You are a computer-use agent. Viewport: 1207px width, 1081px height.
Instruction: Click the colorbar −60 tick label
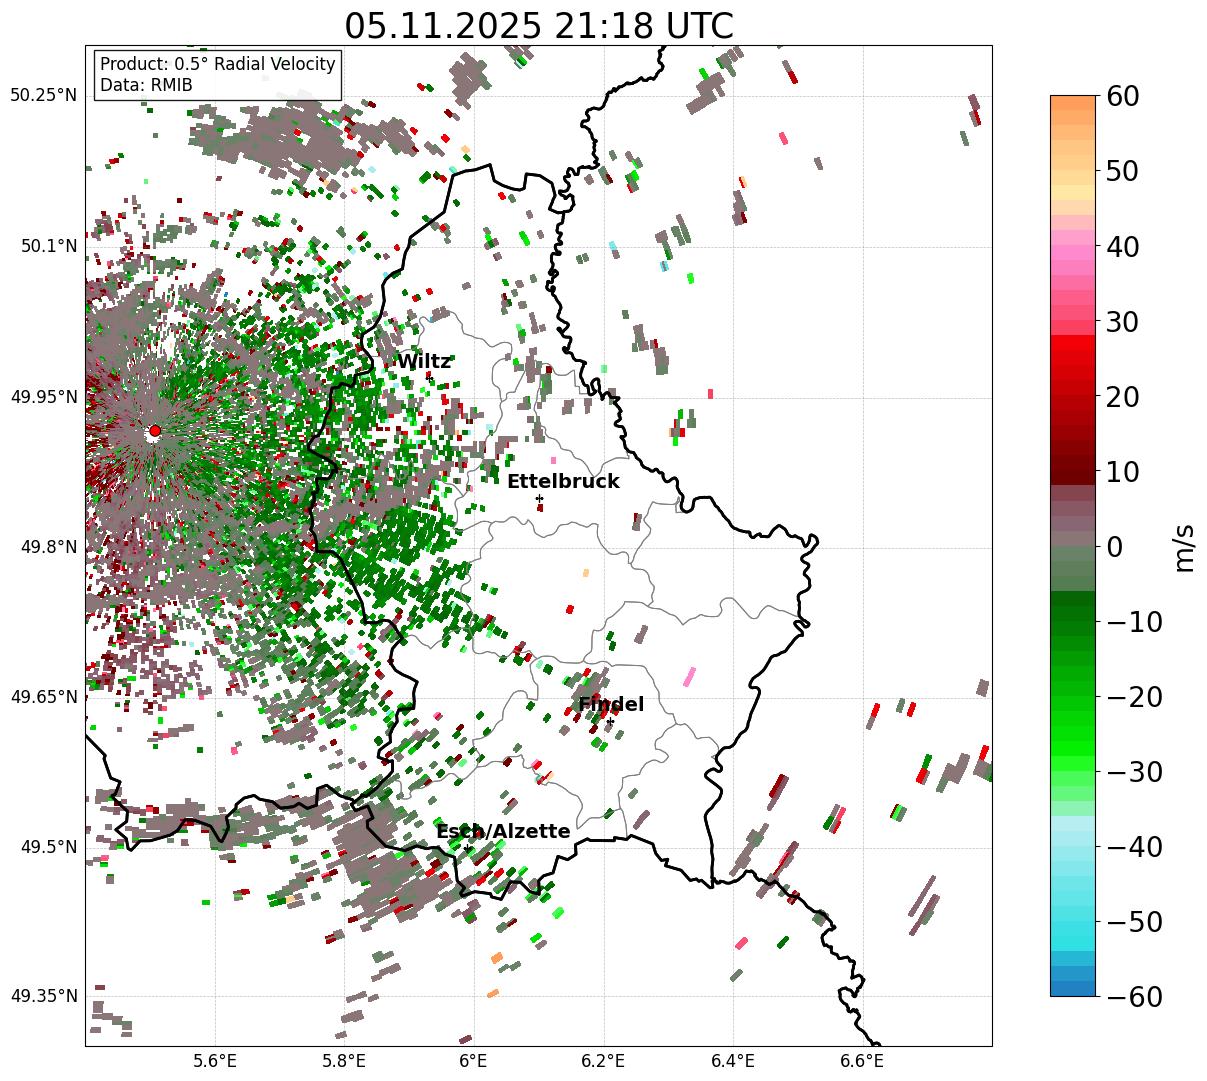[x=1134, y=996]
